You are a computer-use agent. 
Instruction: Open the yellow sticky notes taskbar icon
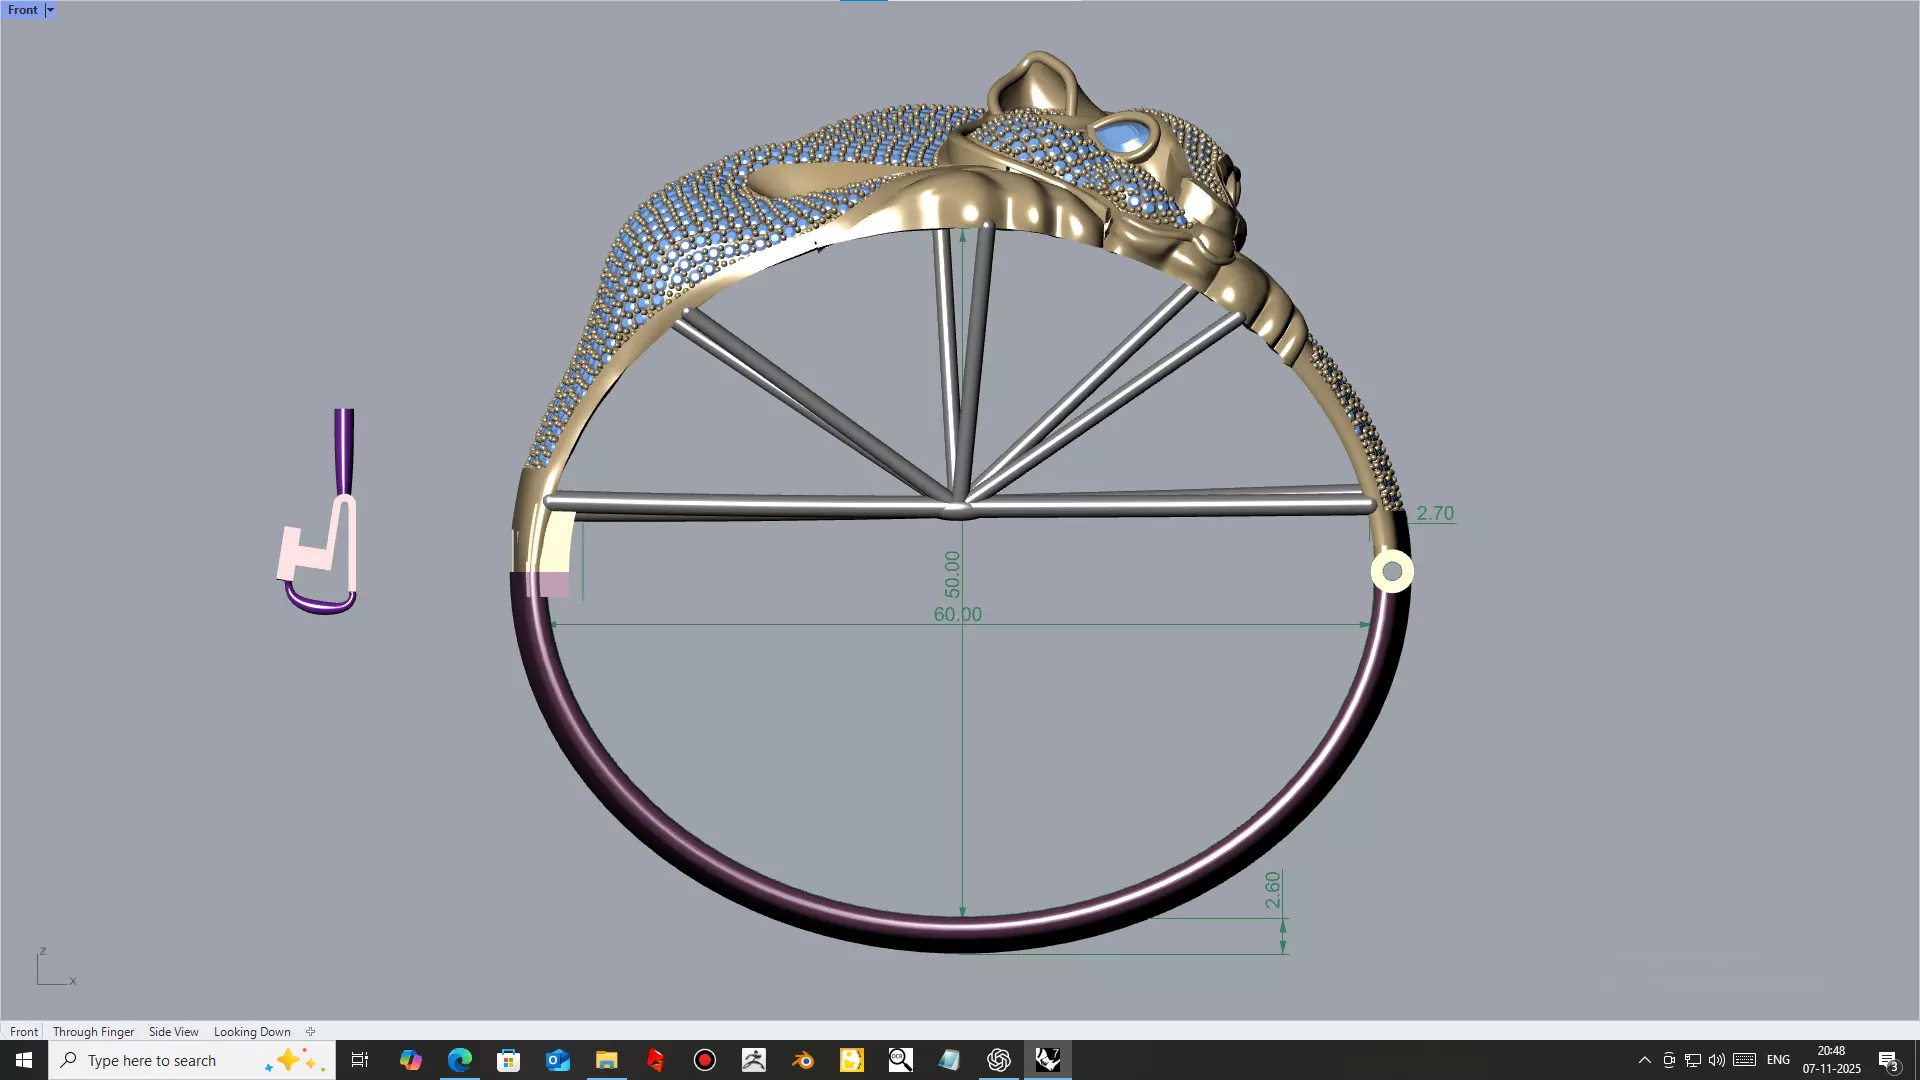[x=852, y=1060]
